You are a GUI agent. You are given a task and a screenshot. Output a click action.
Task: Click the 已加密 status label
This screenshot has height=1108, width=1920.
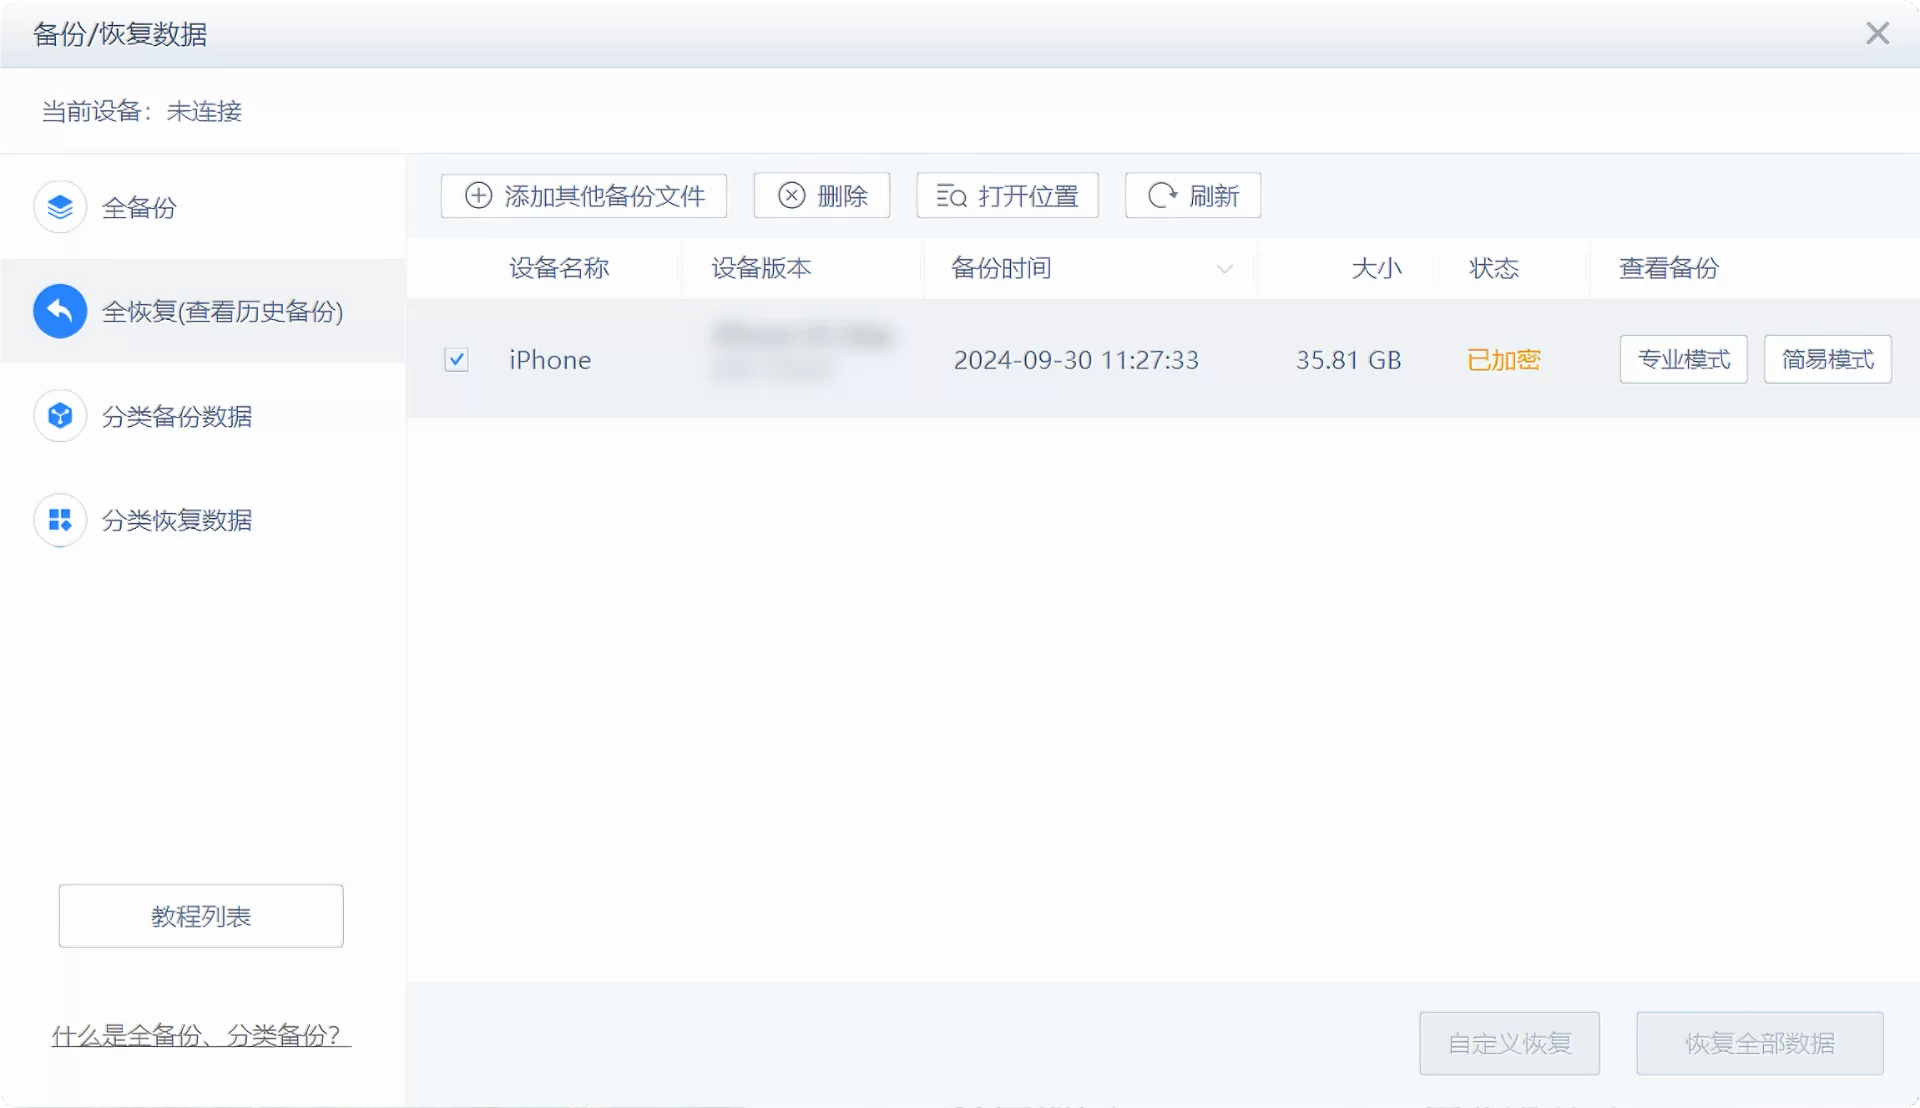point(1504,359)
